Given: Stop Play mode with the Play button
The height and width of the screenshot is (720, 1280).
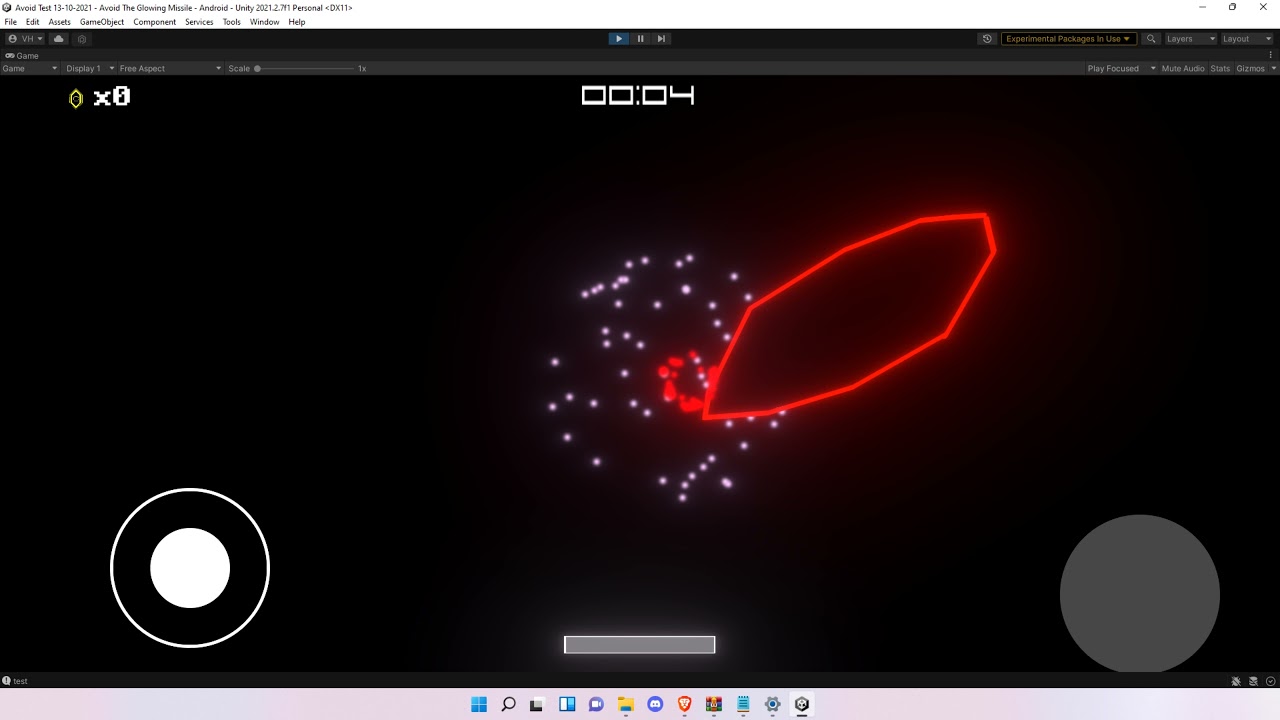Looking at the screenshot, I should (619, 38).
